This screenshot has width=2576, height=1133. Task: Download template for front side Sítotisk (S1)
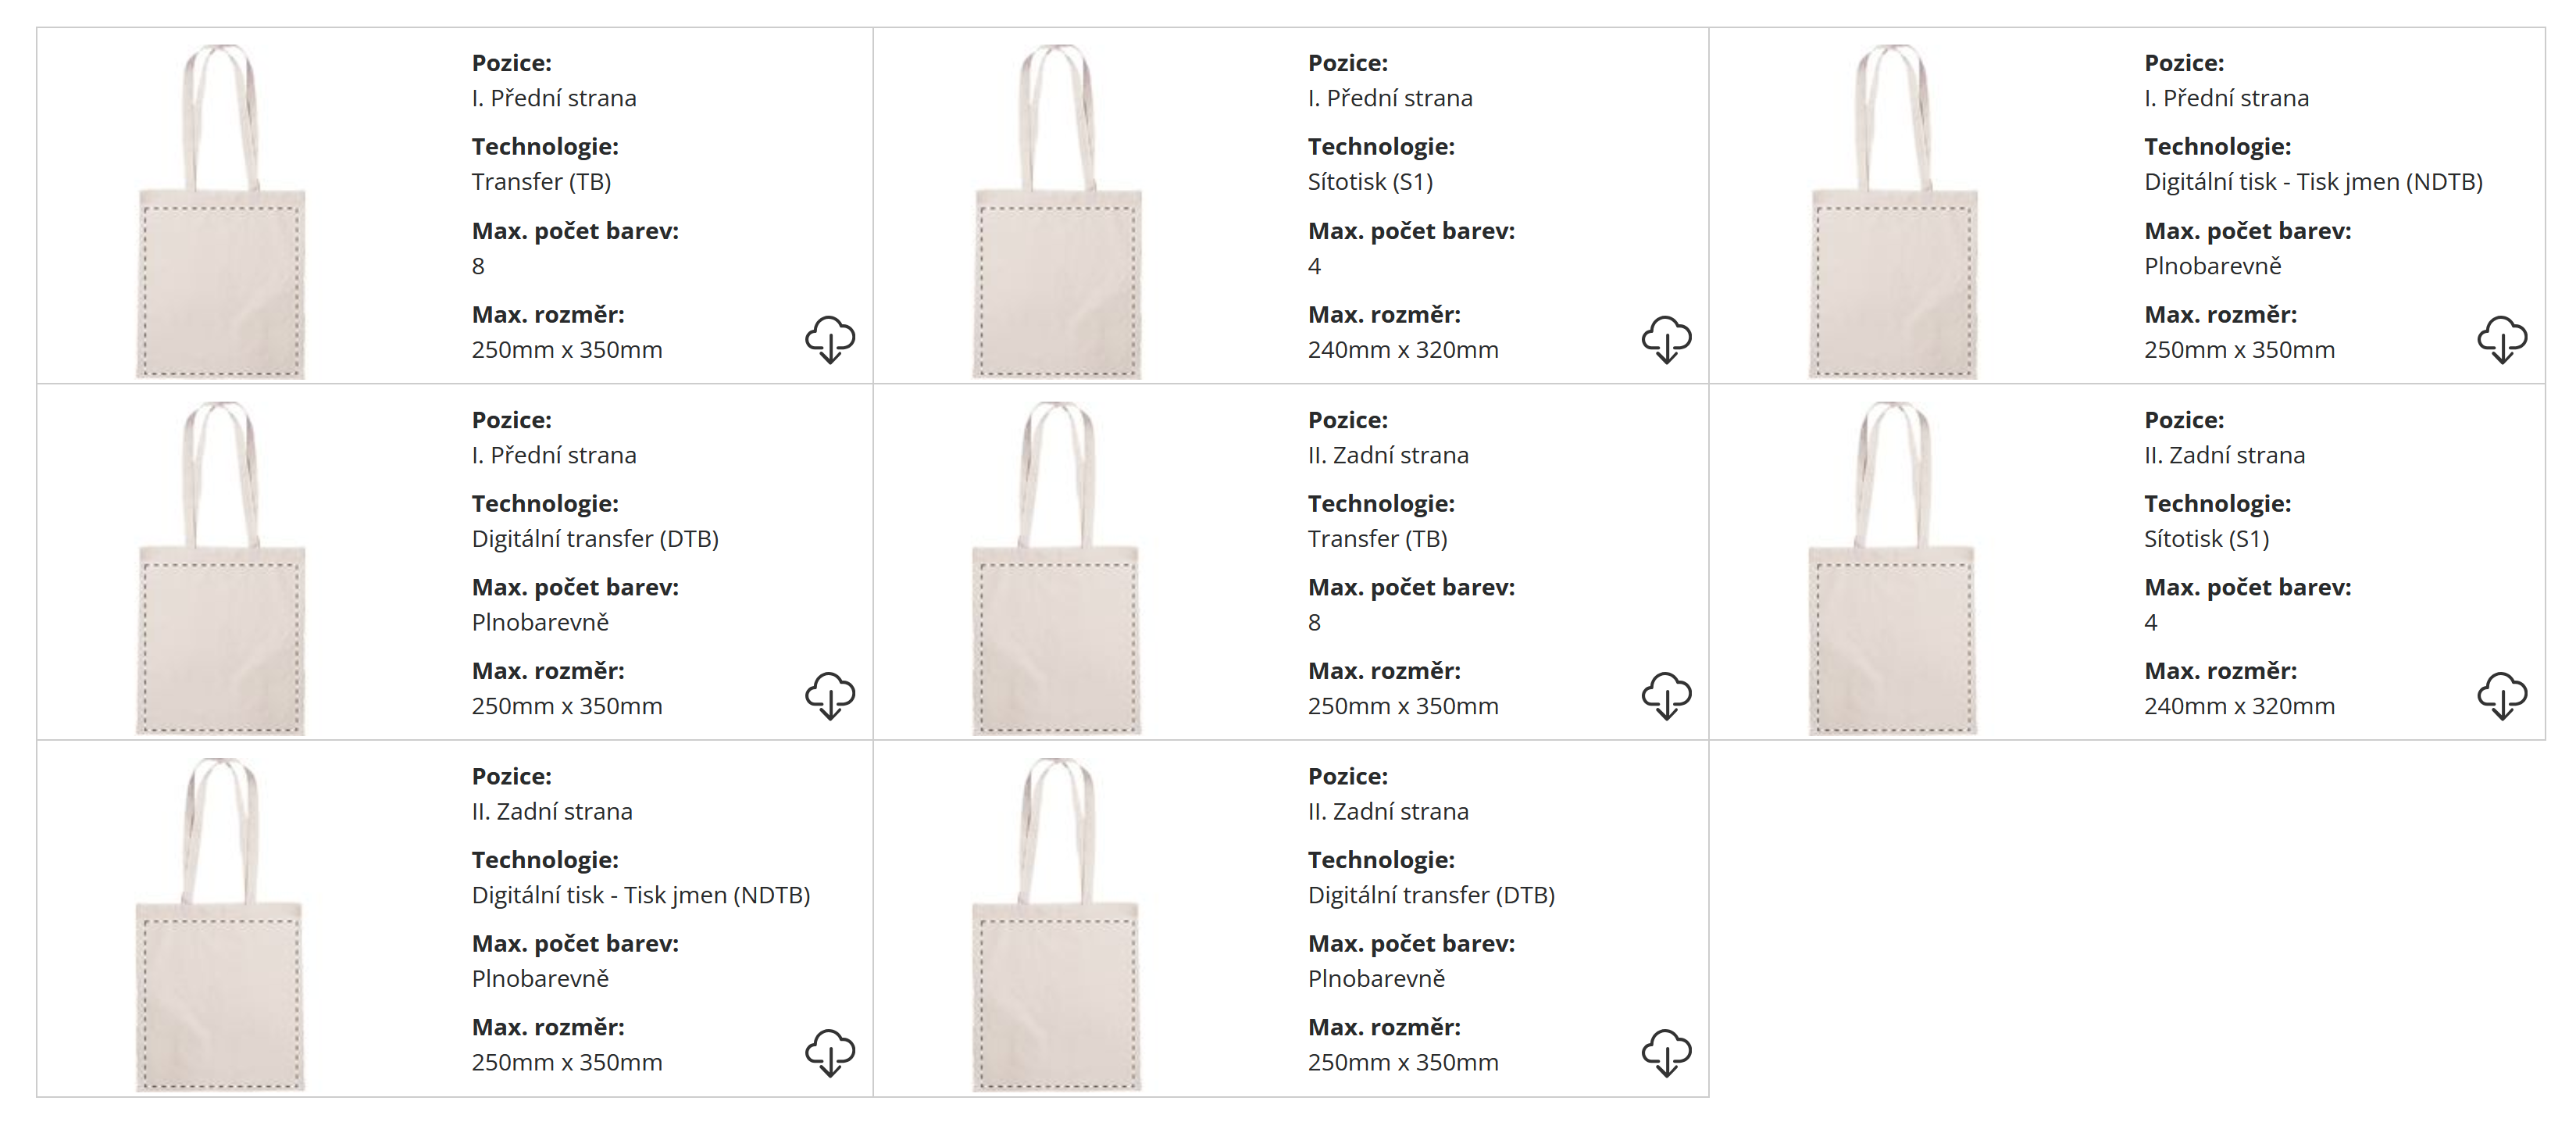point(1666,340)
